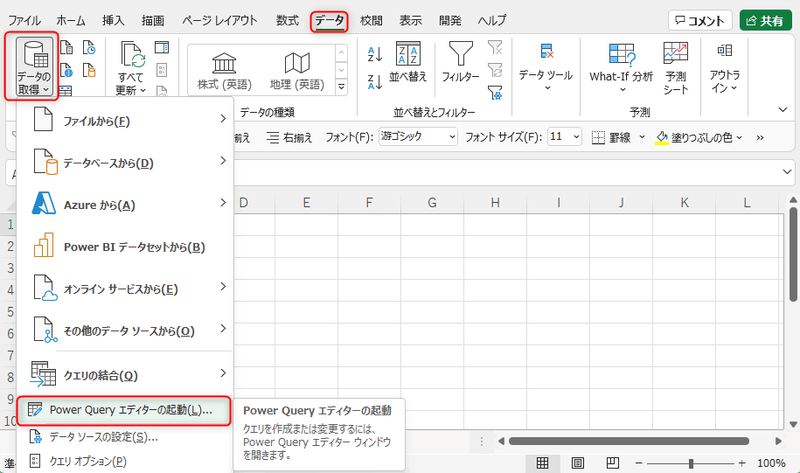
Task: Click the clear filter icon
Action: point(495,47)
